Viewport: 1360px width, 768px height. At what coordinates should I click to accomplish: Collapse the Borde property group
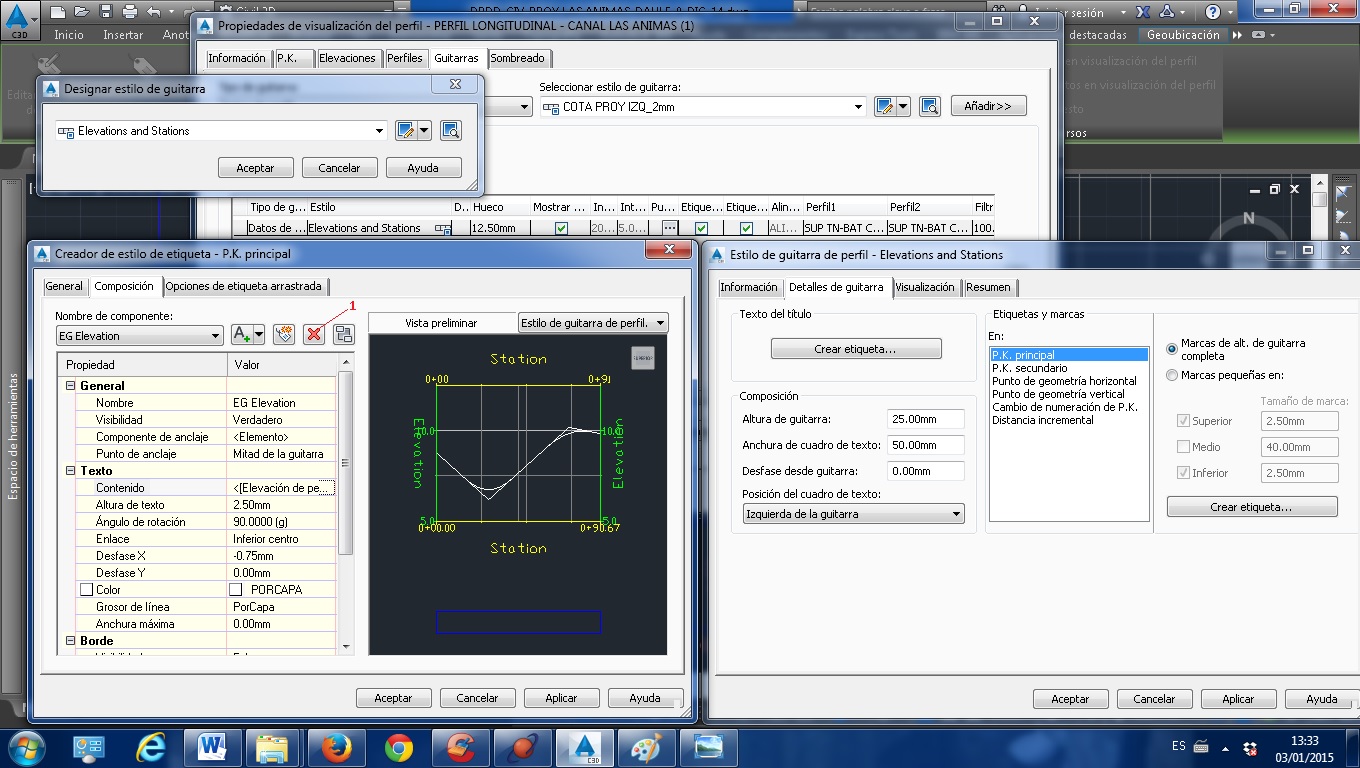tap(71, 641)
